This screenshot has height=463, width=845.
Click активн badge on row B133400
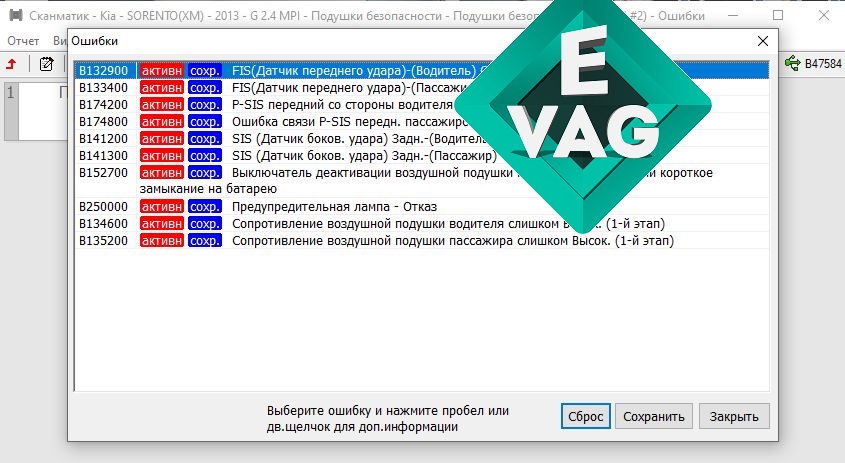coord(162,88)
